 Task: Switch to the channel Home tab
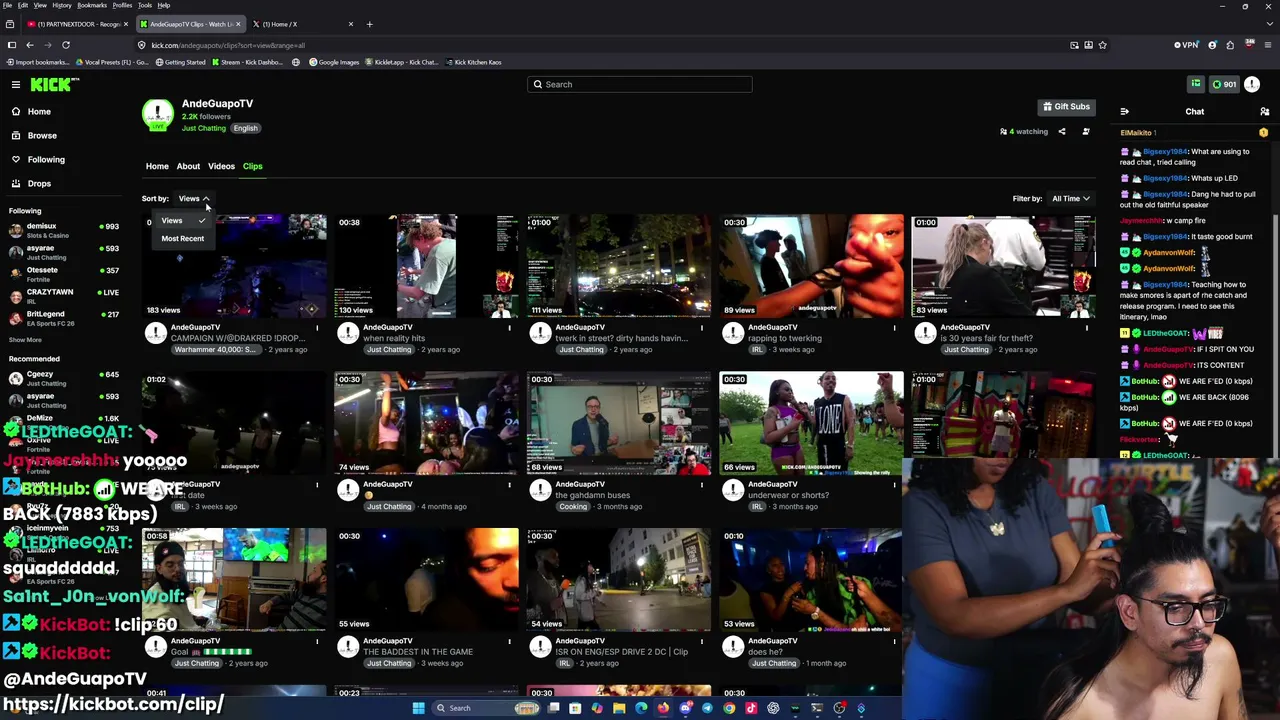157,166
